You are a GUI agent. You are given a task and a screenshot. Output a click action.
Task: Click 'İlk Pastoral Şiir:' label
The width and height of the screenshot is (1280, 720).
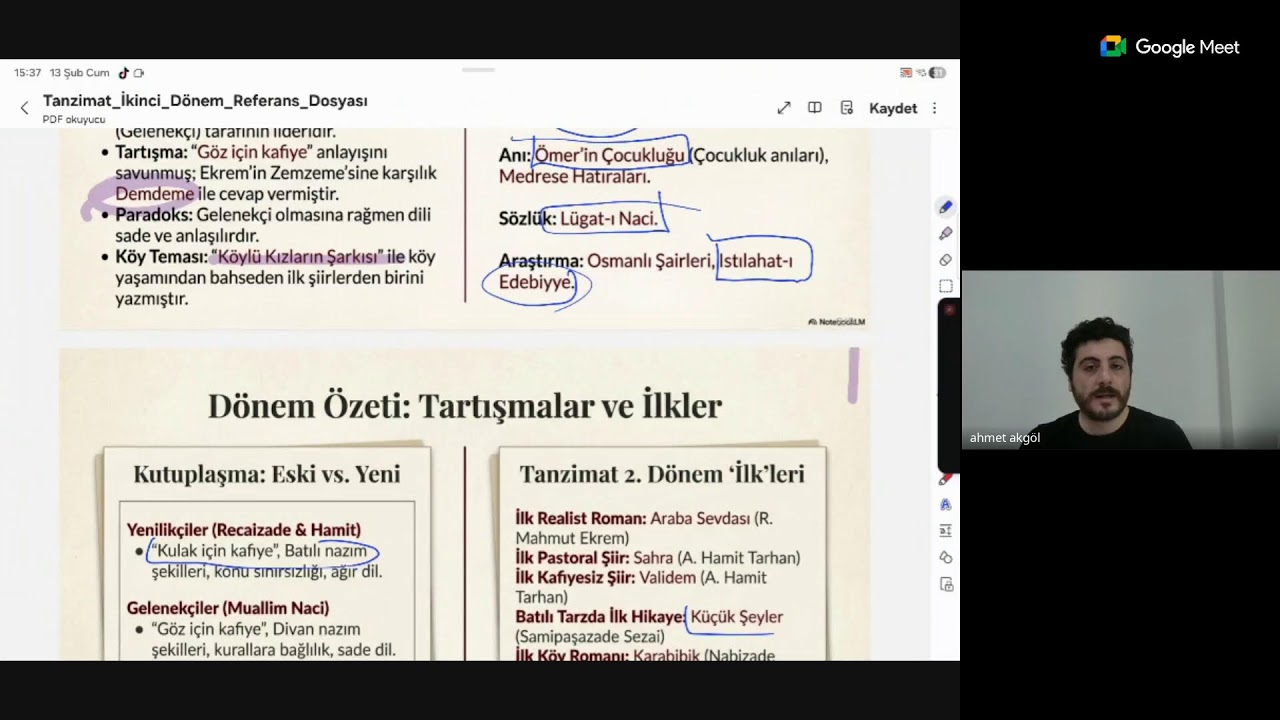(572, 558)
